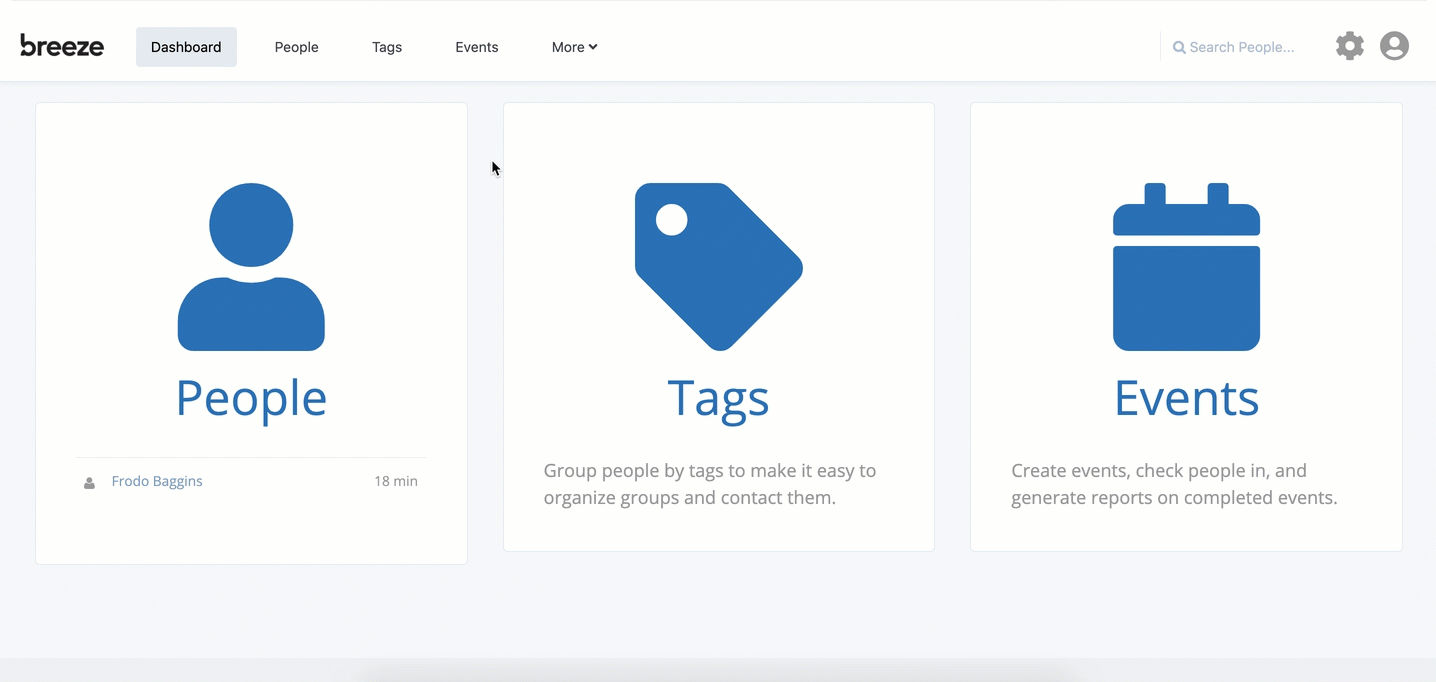Open the Tags card heading
Viewport: 1436px width, 682px height.
(x=719, y=398)
